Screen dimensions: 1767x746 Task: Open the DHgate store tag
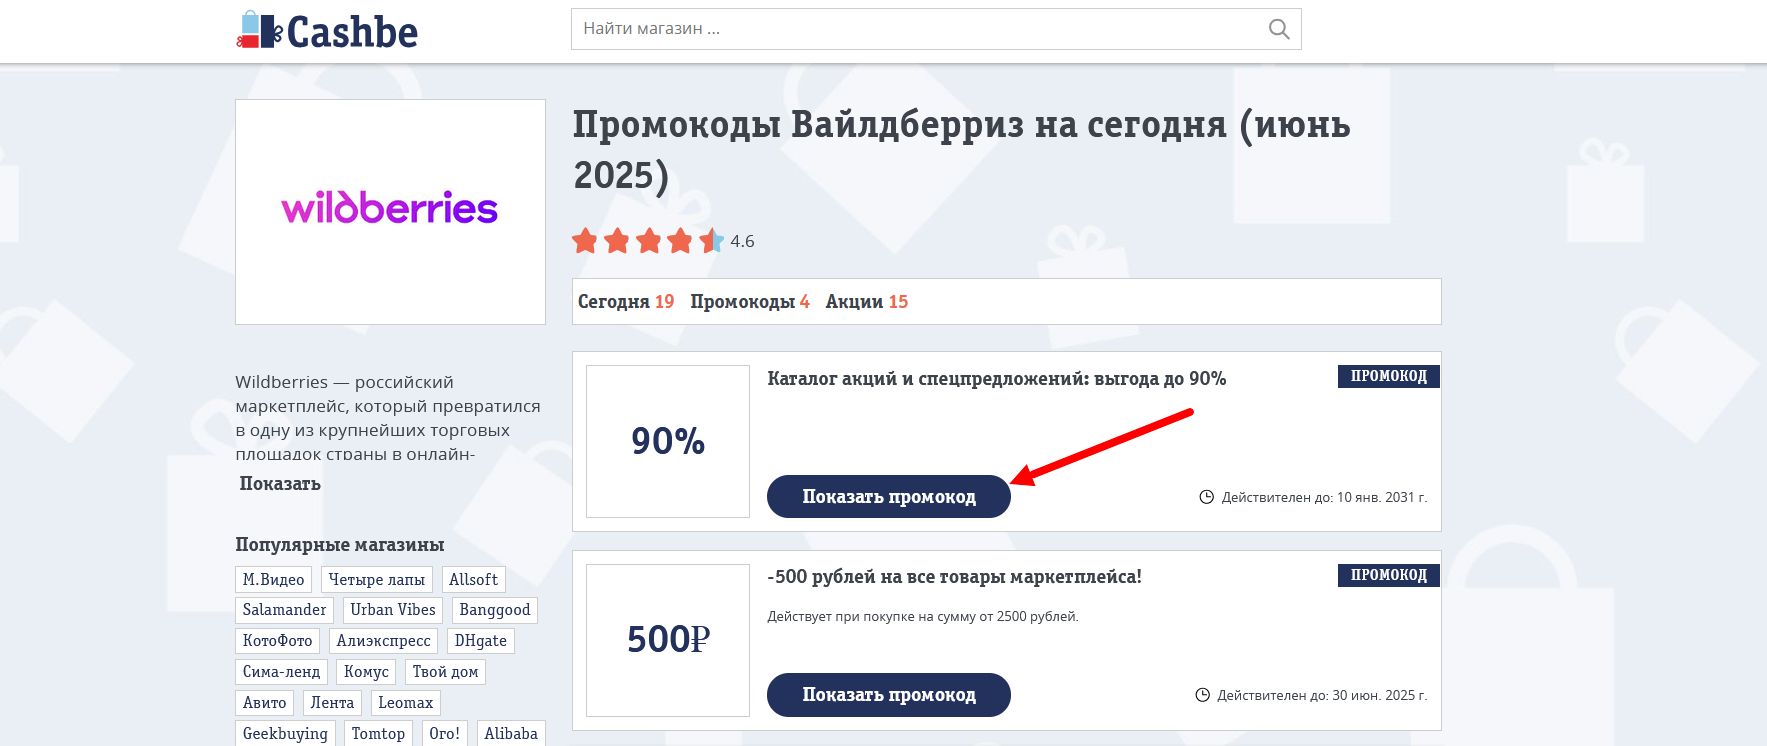pos(481,641)
